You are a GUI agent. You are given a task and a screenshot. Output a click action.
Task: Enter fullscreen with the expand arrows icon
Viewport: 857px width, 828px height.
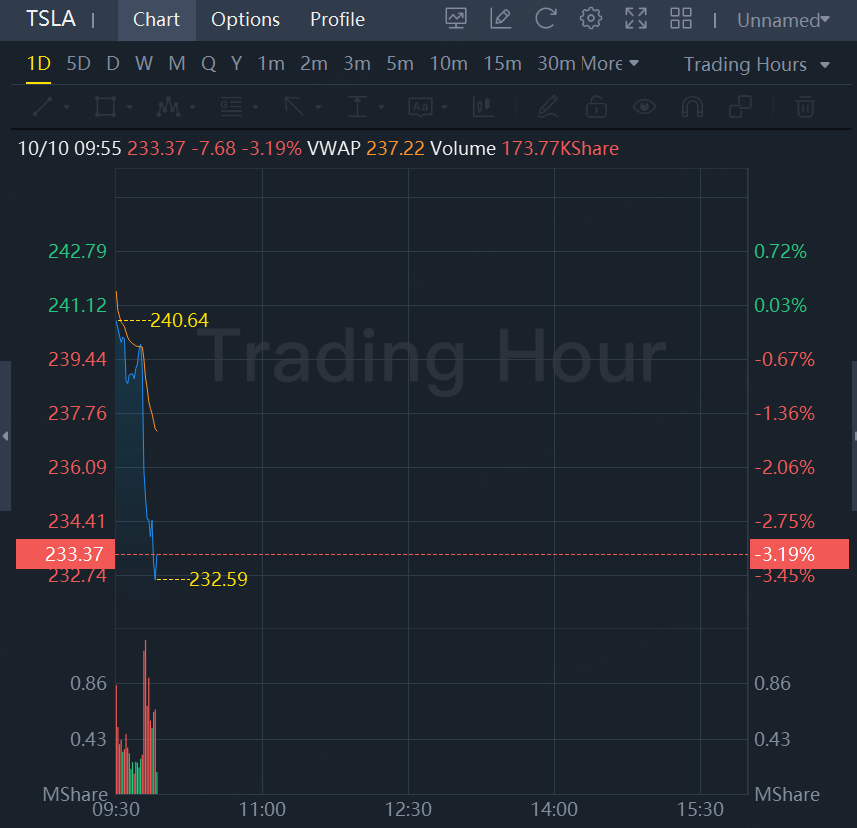(636, 19)
